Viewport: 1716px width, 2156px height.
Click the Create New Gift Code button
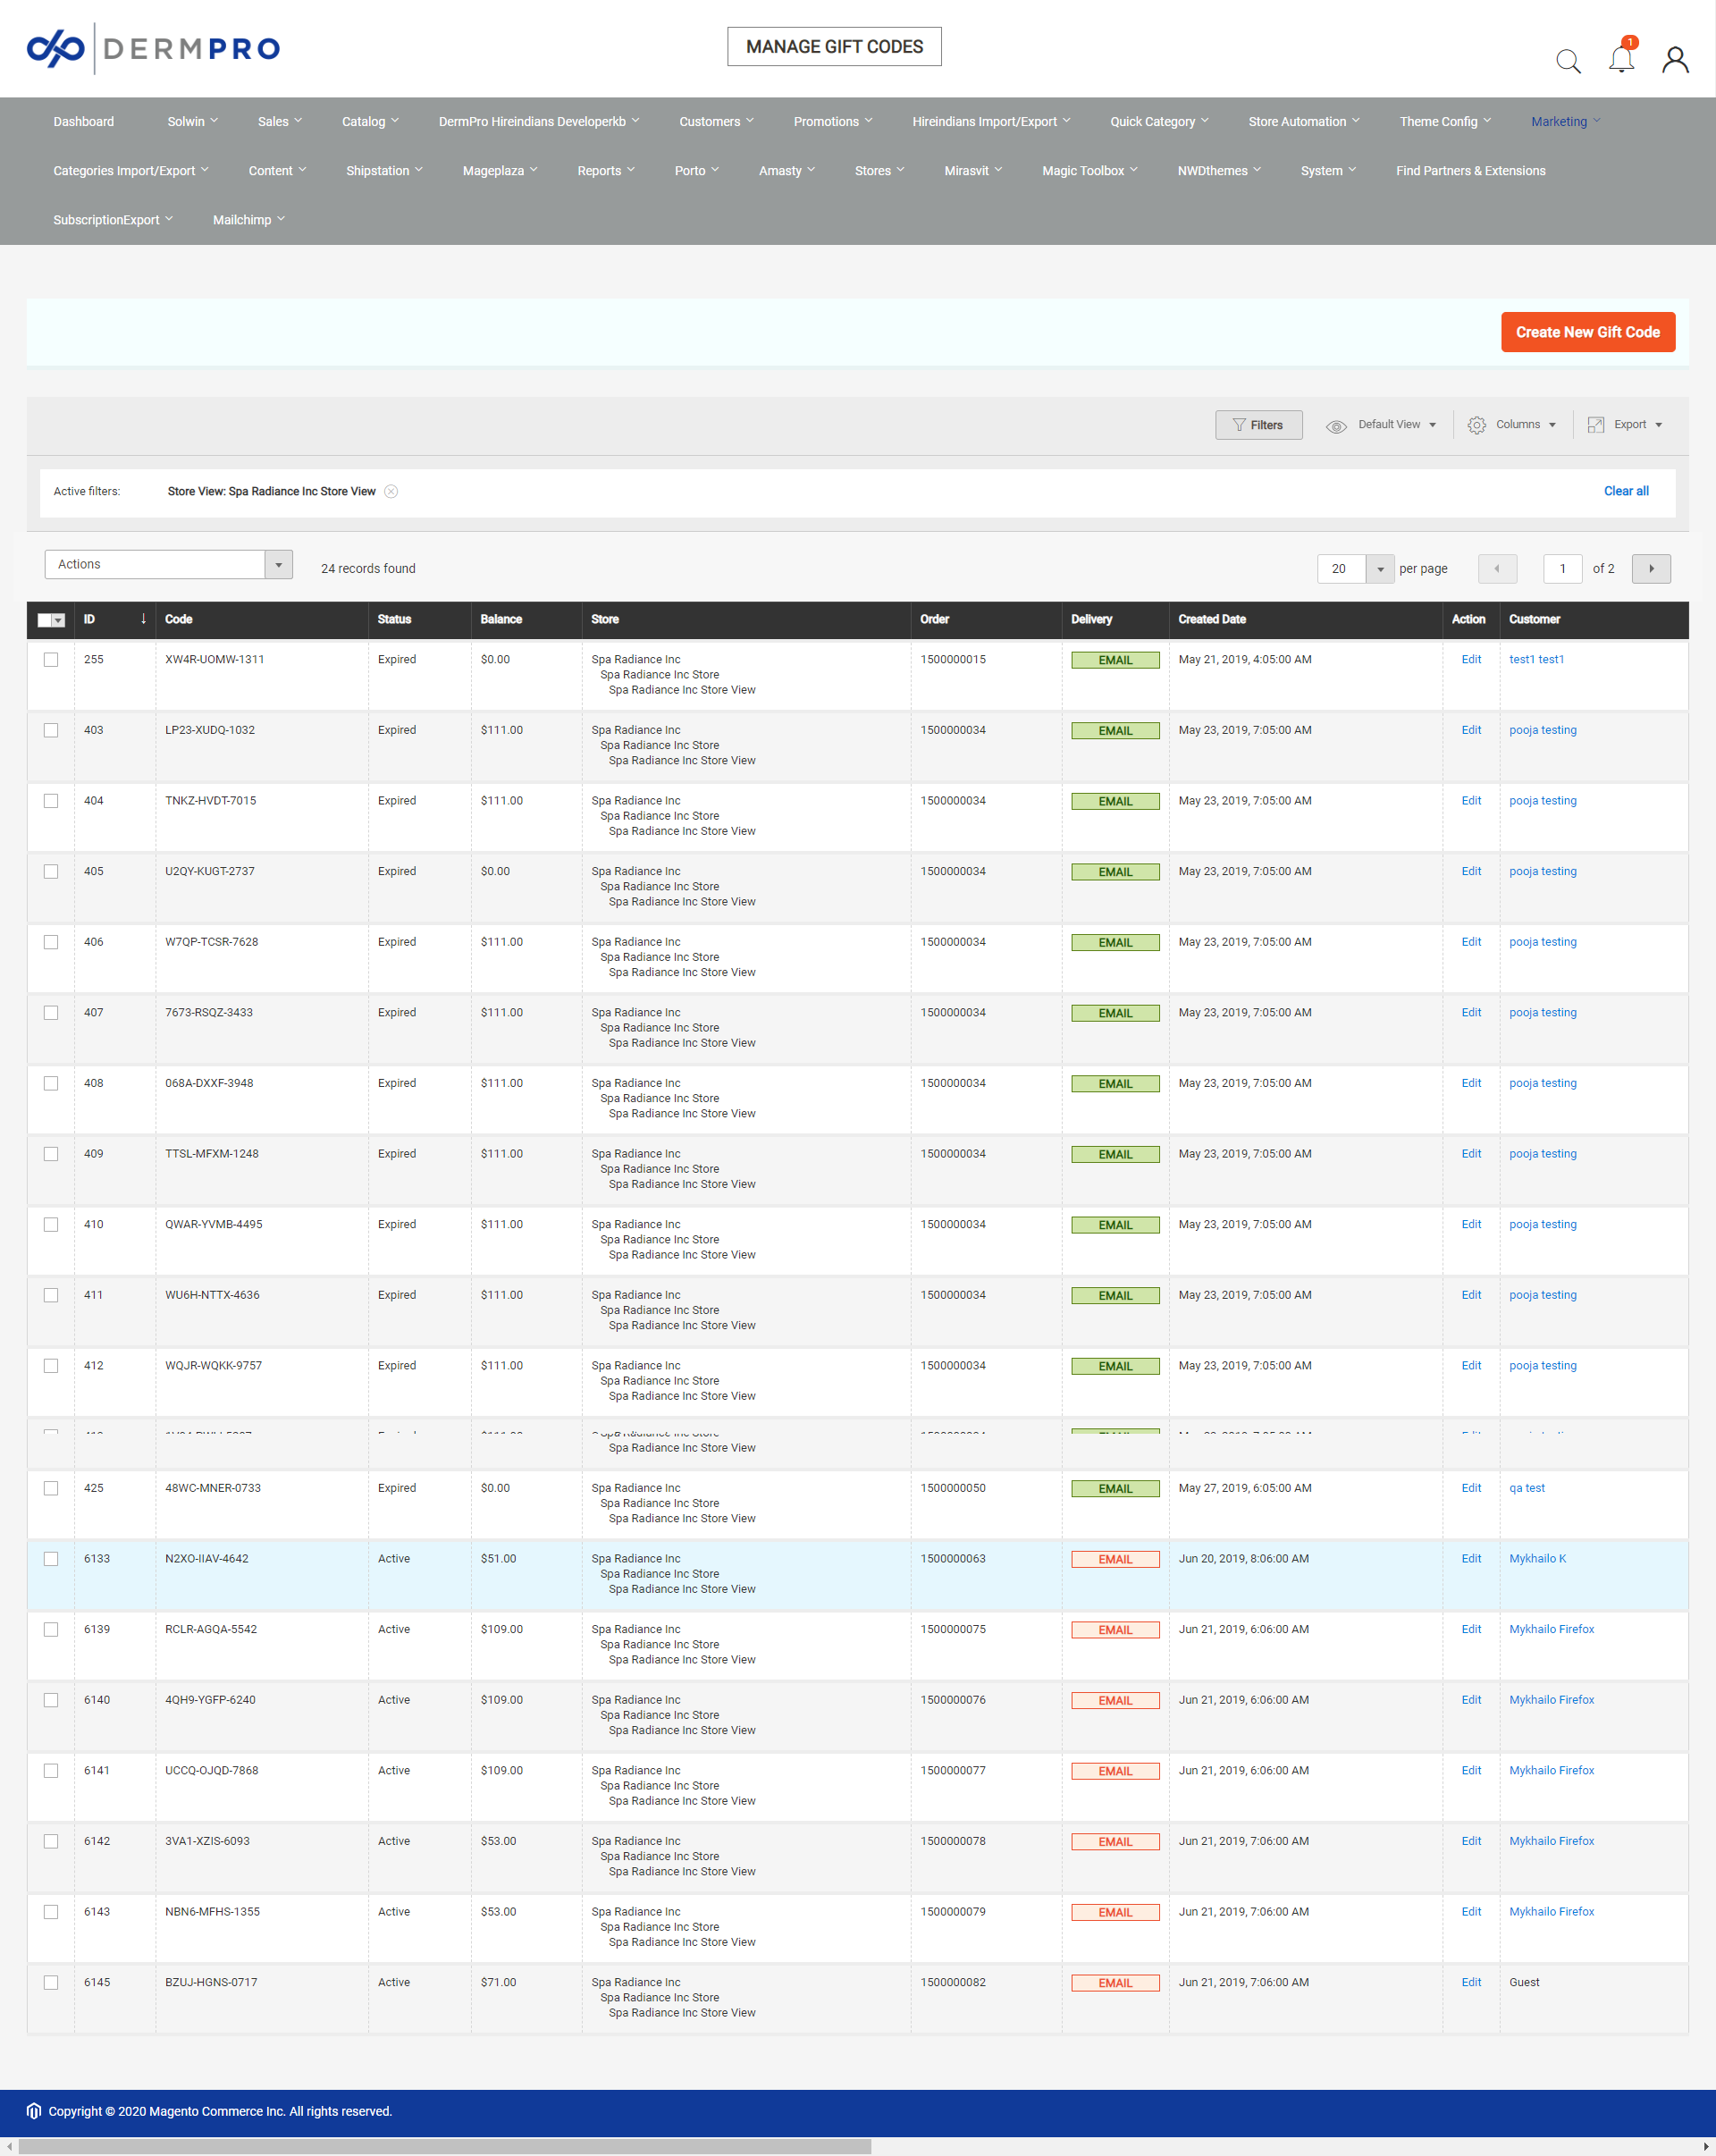point(1587,332)
